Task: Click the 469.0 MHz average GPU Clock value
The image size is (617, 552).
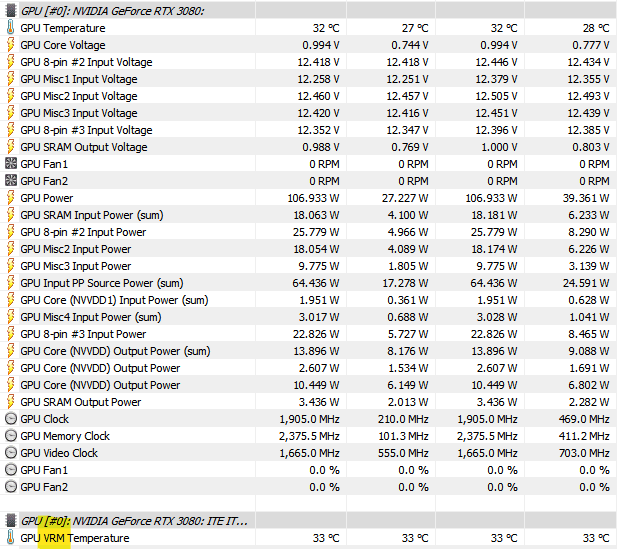Action: [x=584, y=419]
